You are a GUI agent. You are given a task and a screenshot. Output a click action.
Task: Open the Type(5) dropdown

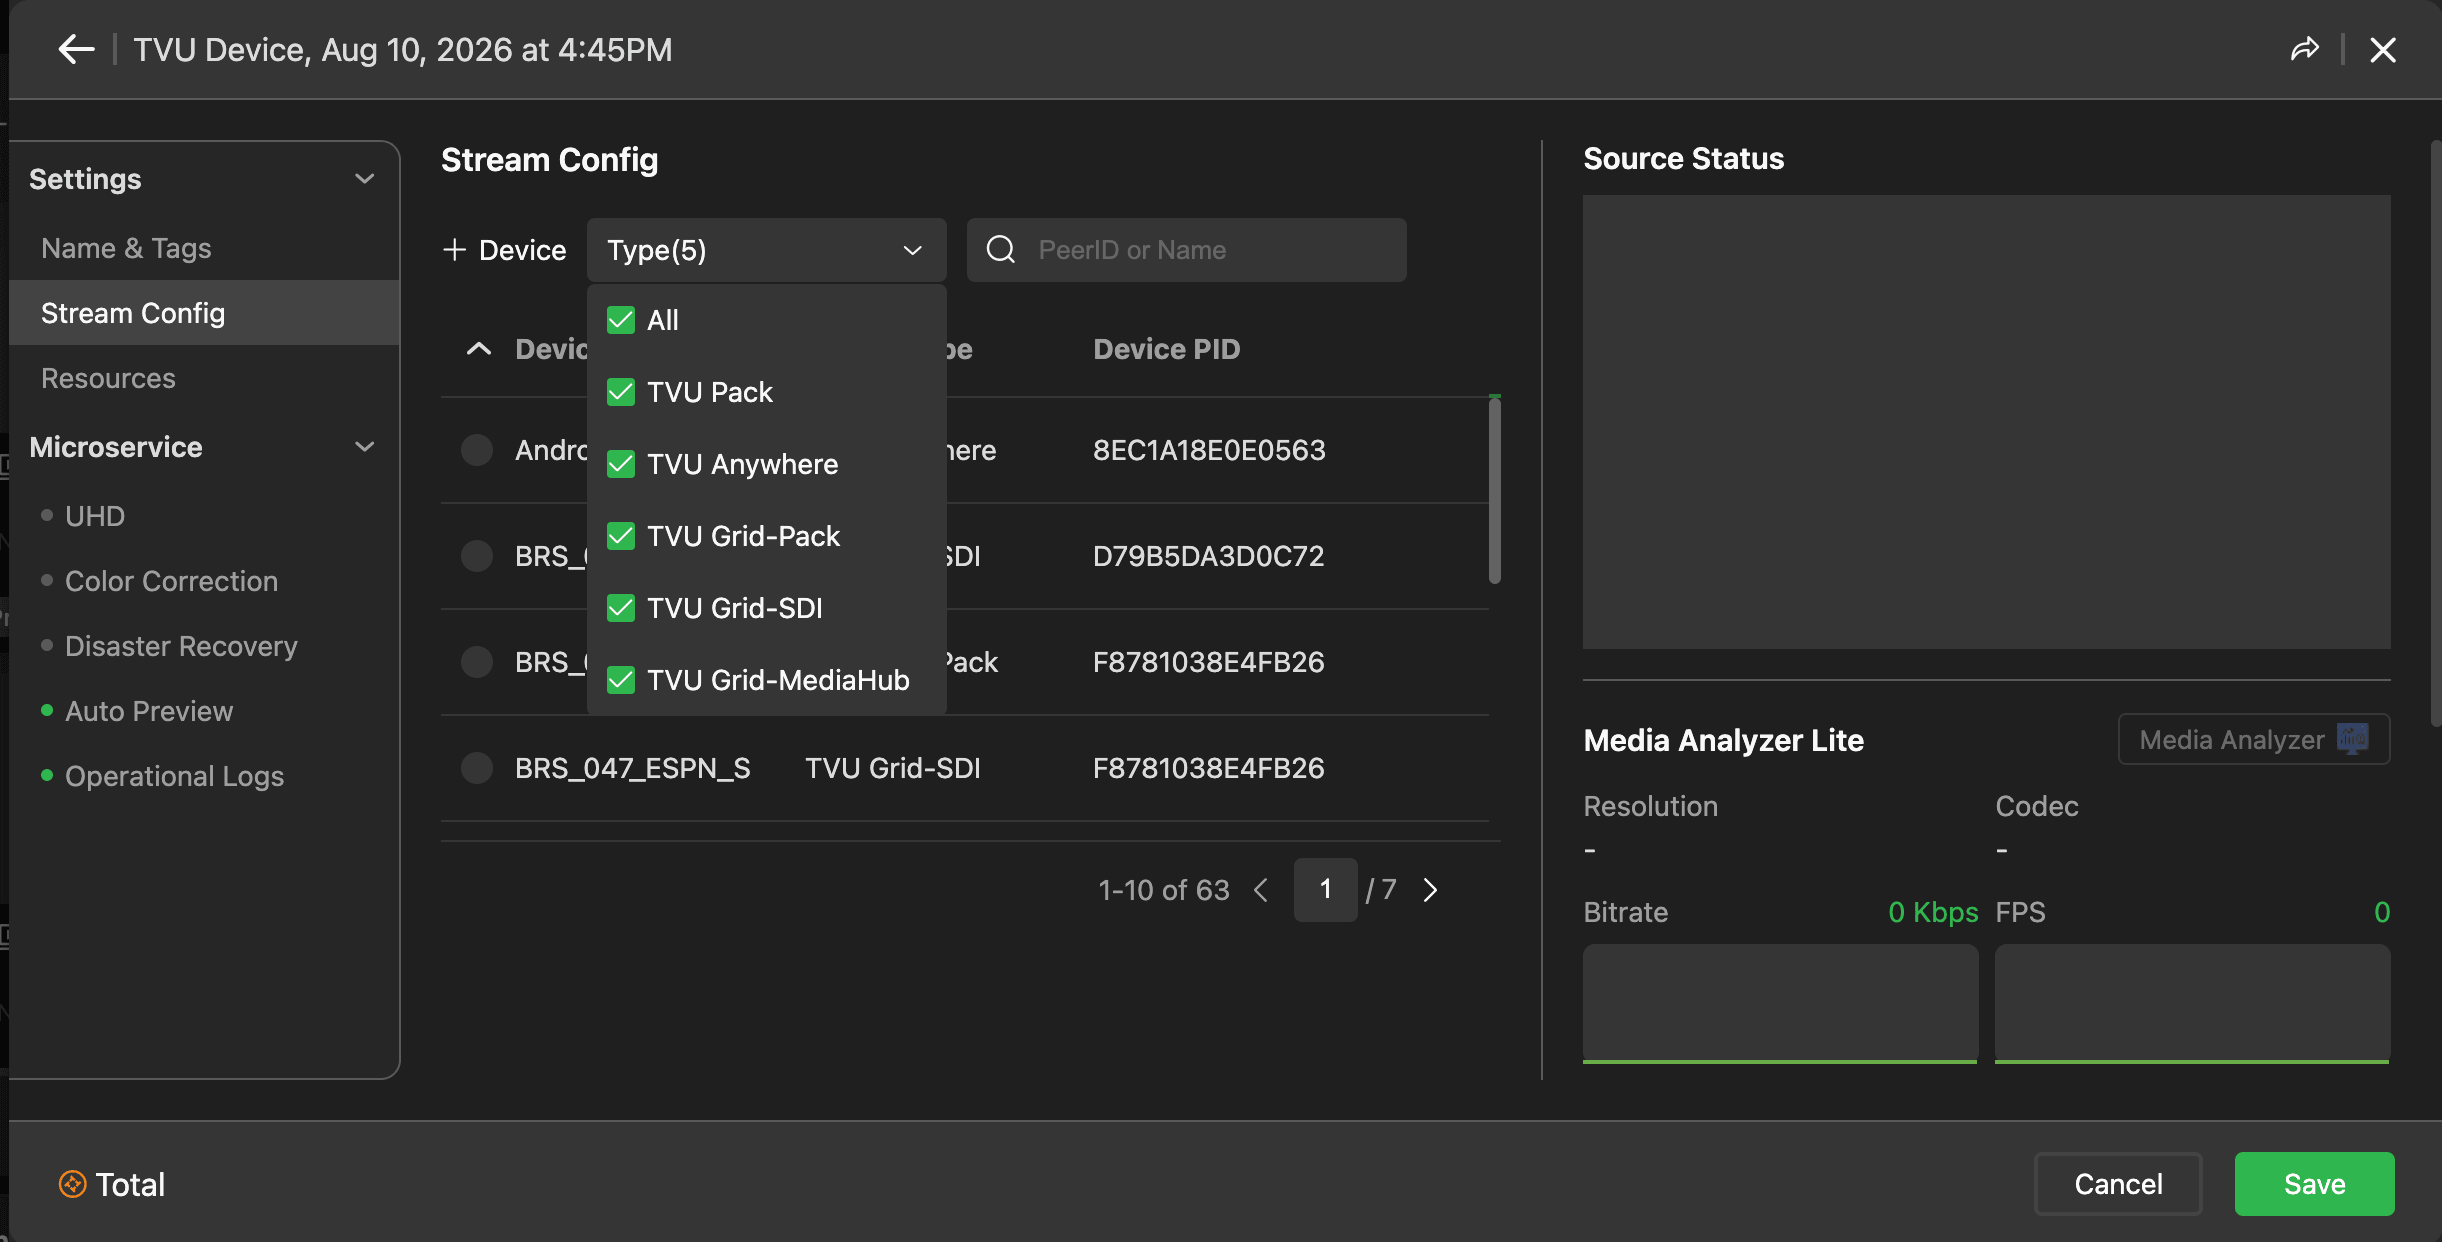tap(766, 250)
